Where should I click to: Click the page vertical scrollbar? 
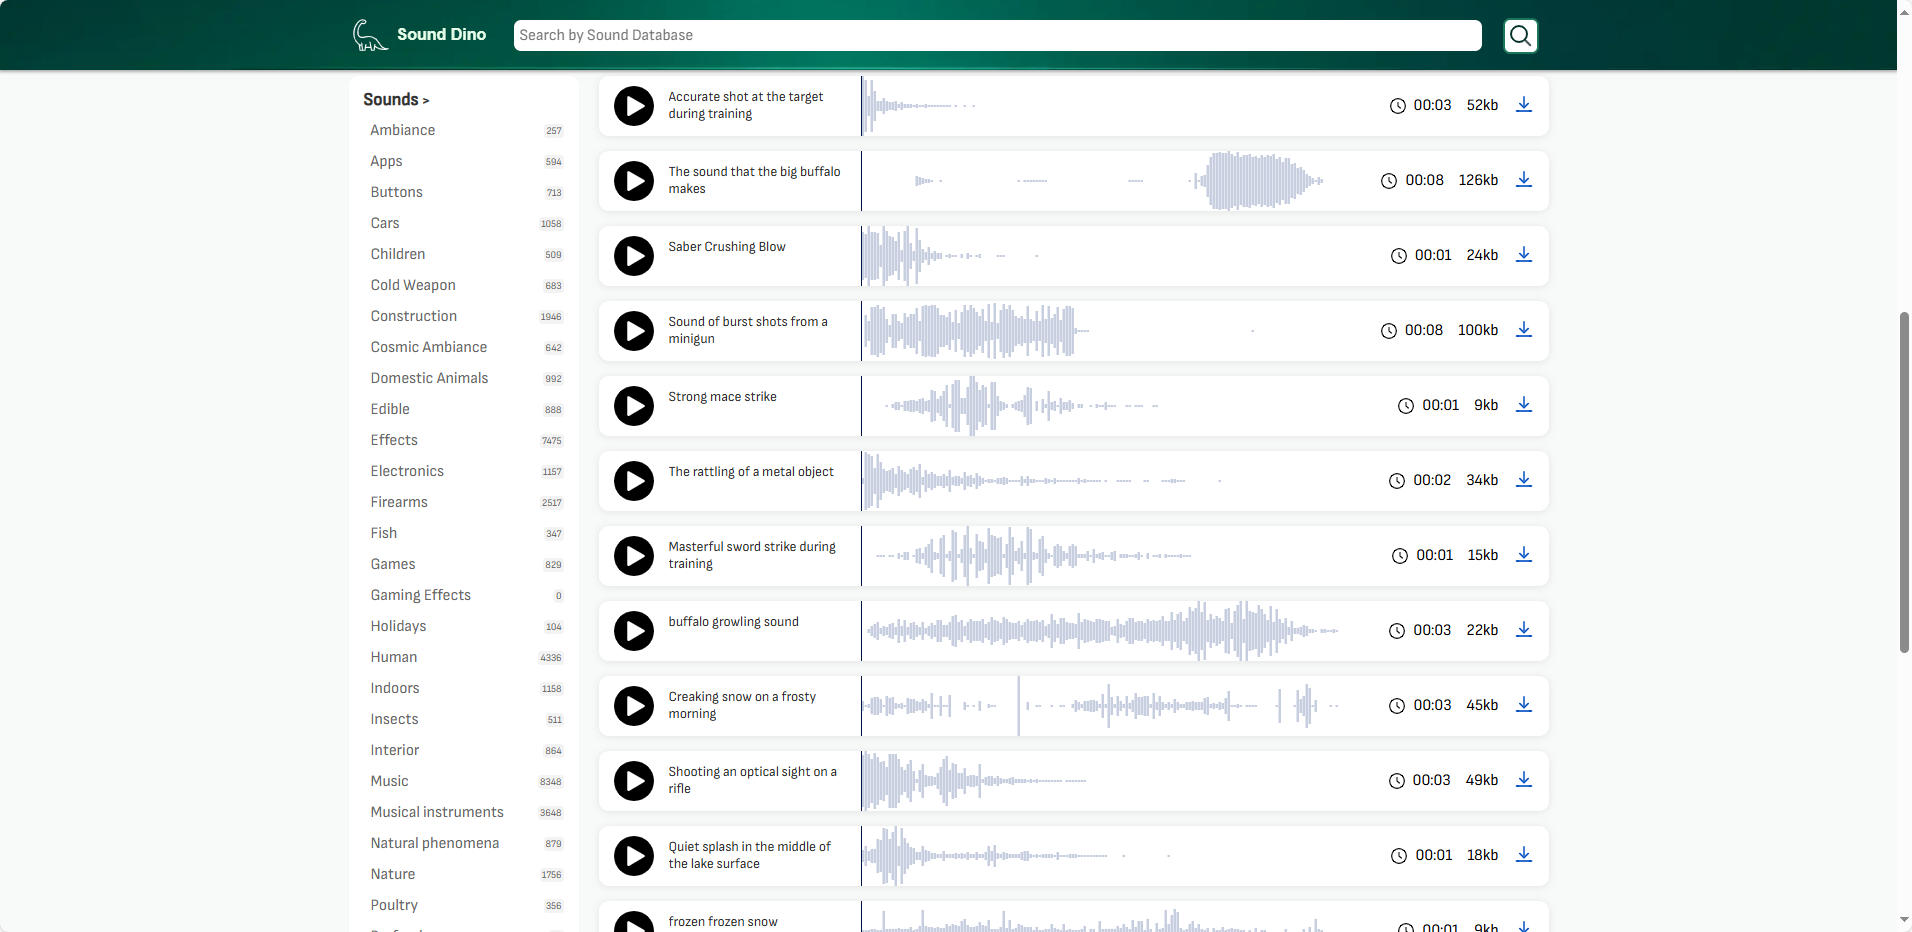1904,480
